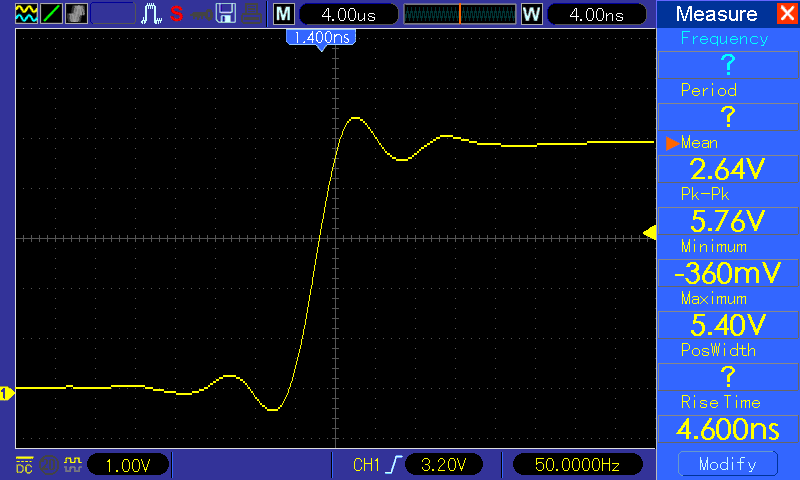
Task: Select the PosWidth measurement slot
Action: tap(728, 377)
